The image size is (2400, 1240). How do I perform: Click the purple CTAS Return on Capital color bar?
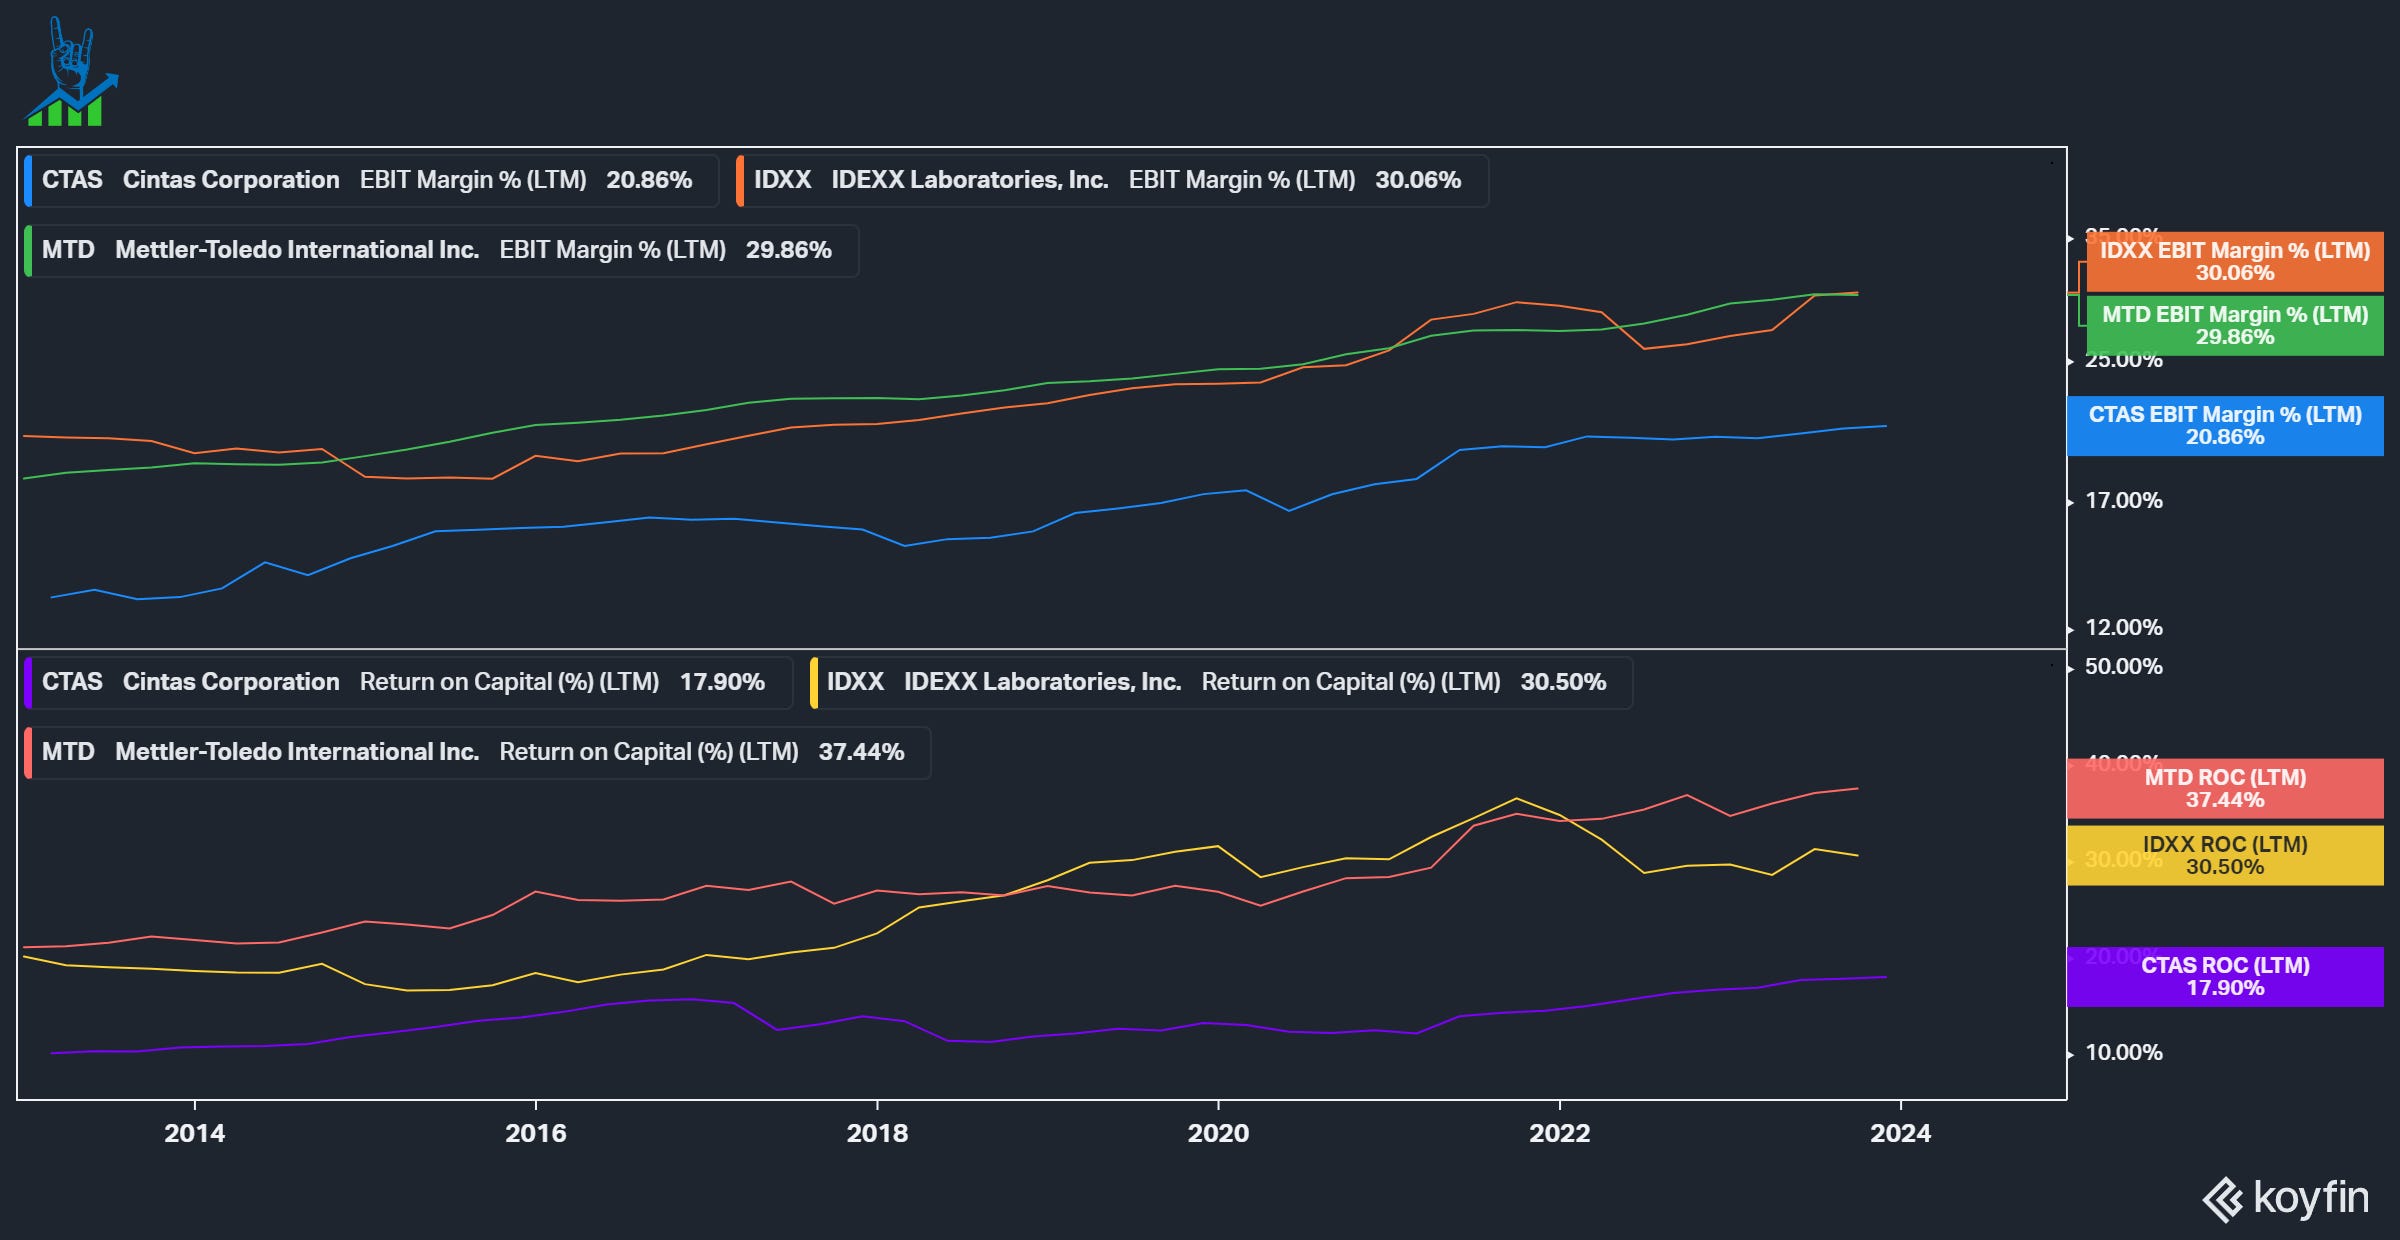[x=28, y=683]
